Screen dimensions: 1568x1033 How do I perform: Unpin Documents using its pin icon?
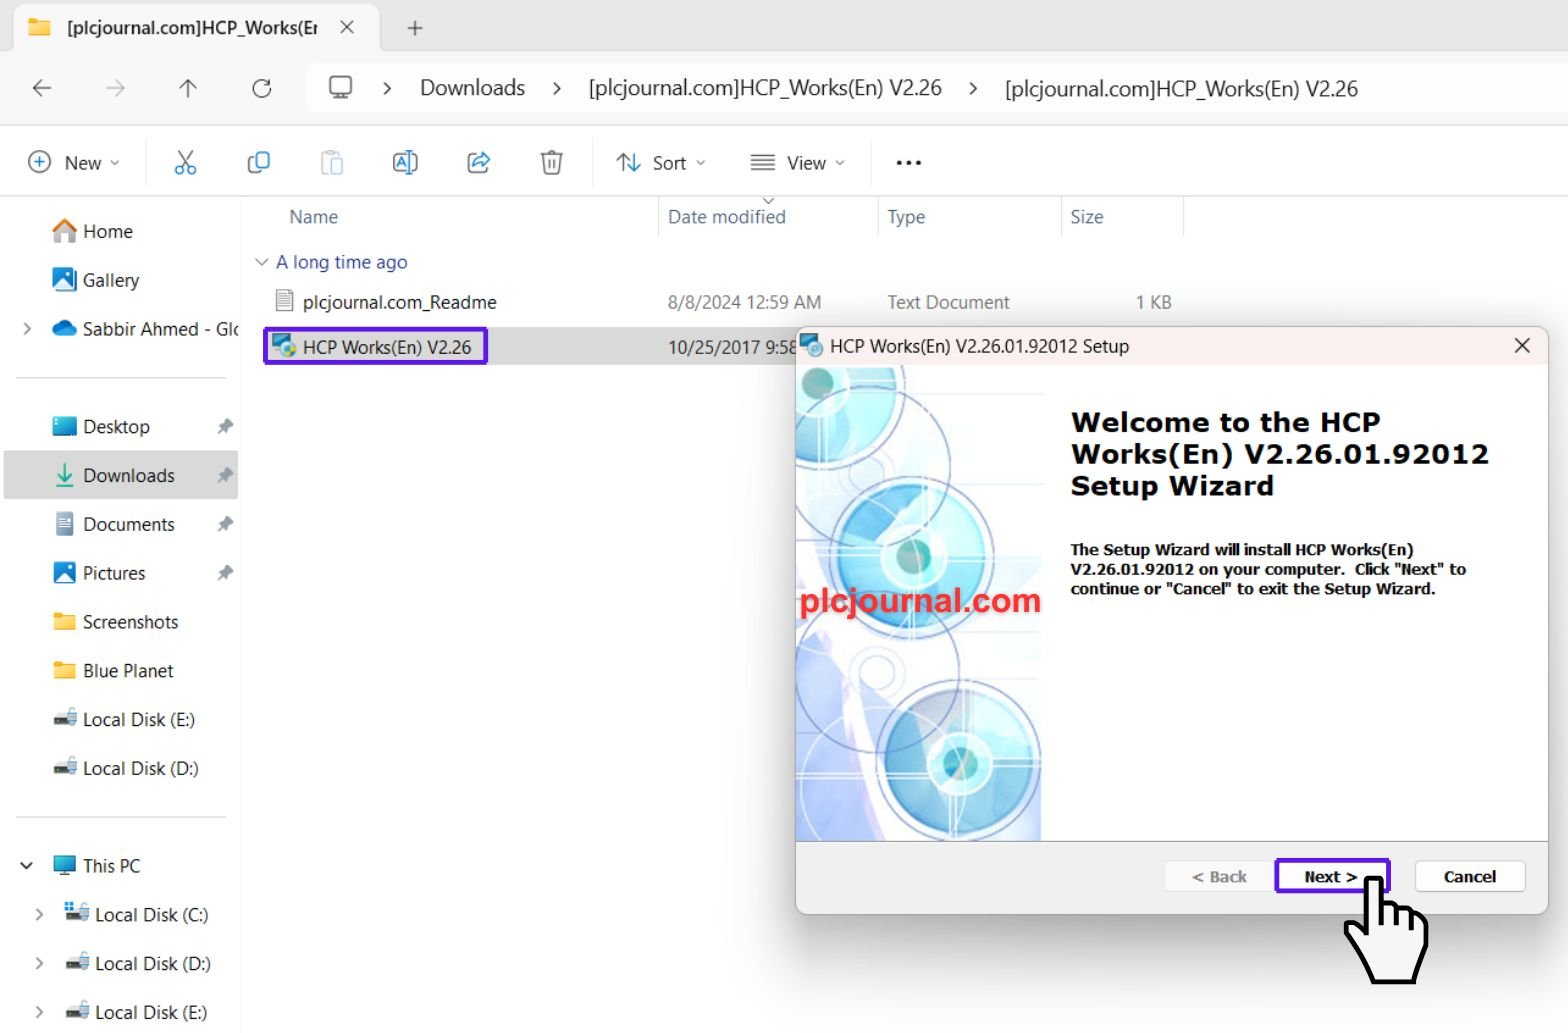click(225, 525)
